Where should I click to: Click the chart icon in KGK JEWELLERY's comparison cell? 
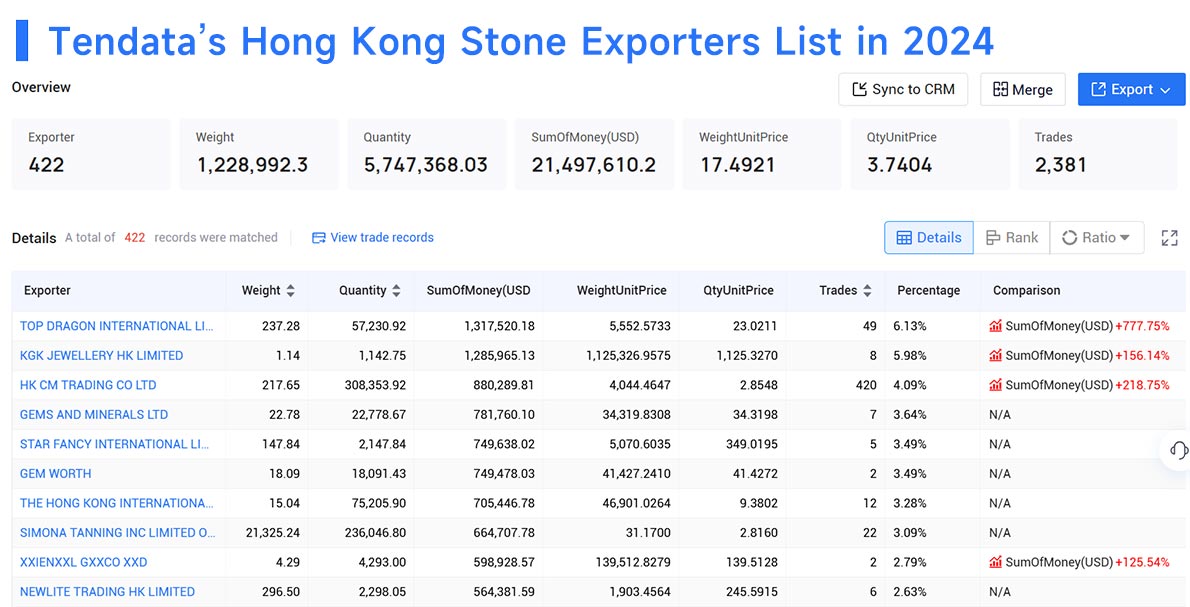coord(994,355)
